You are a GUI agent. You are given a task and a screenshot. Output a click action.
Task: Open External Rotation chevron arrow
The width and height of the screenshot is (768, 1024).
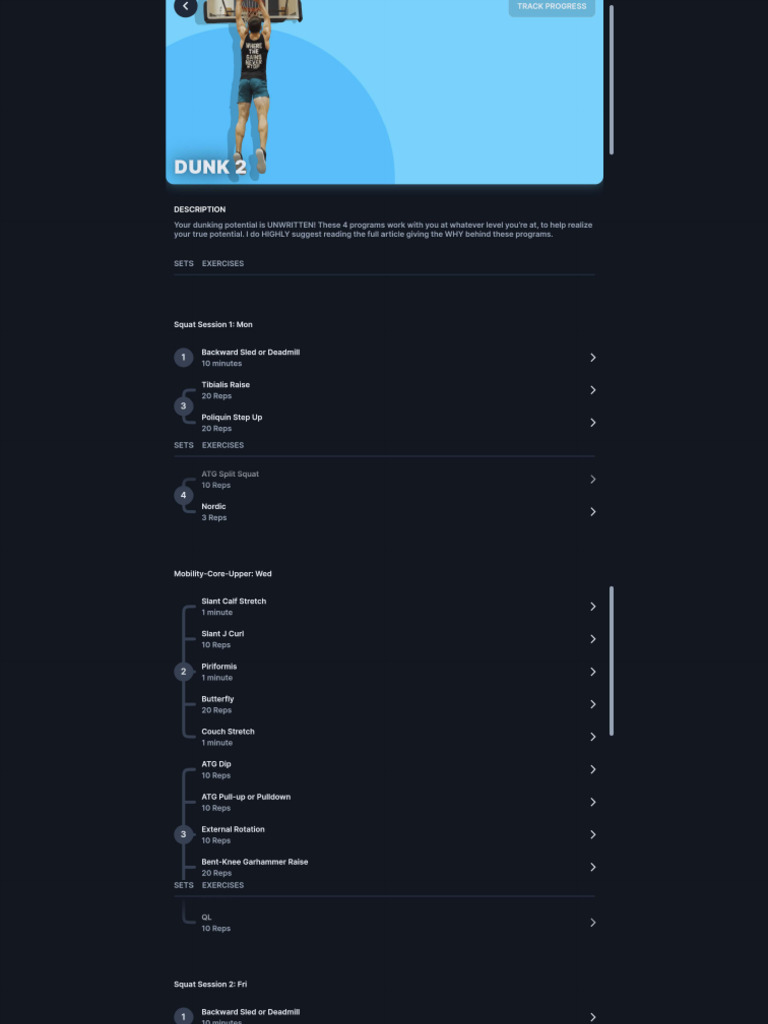592,835
